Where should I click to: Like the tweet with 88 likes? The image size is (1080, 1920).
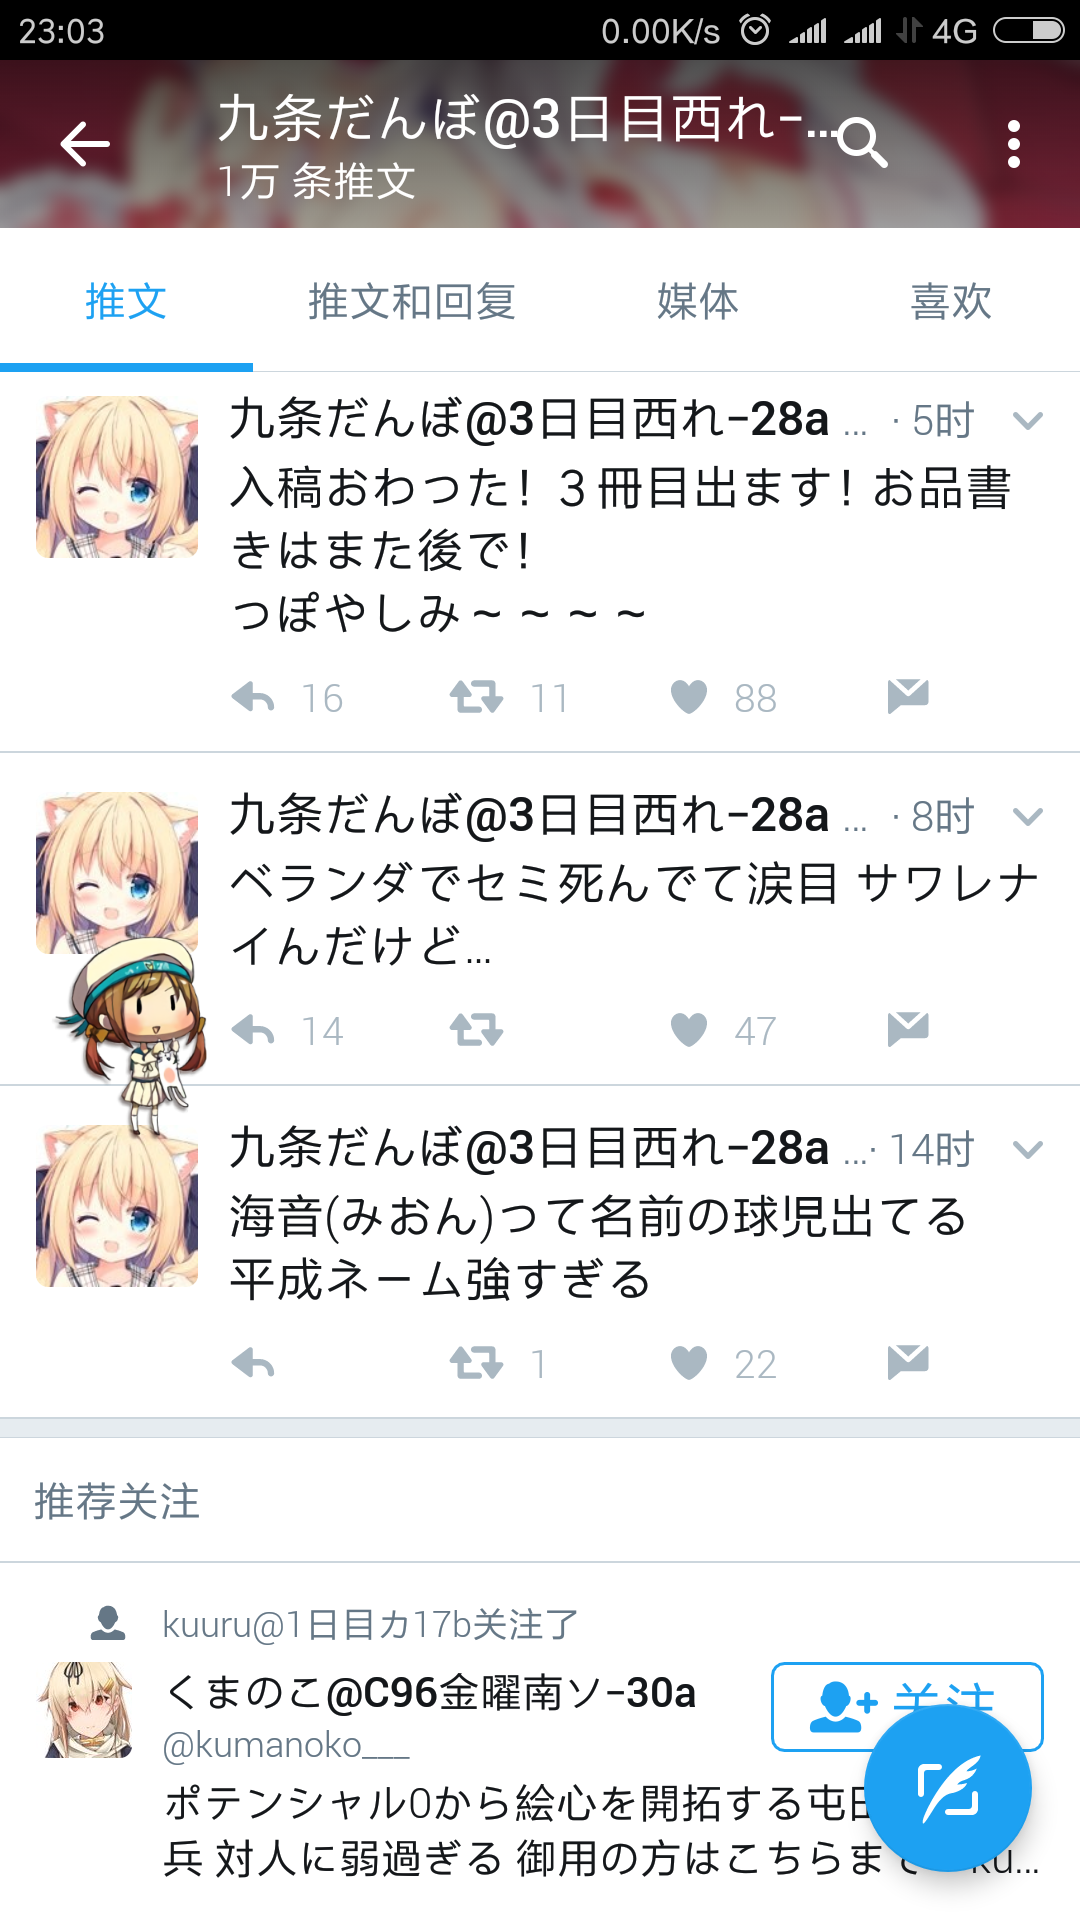click(x=689, y=697)
